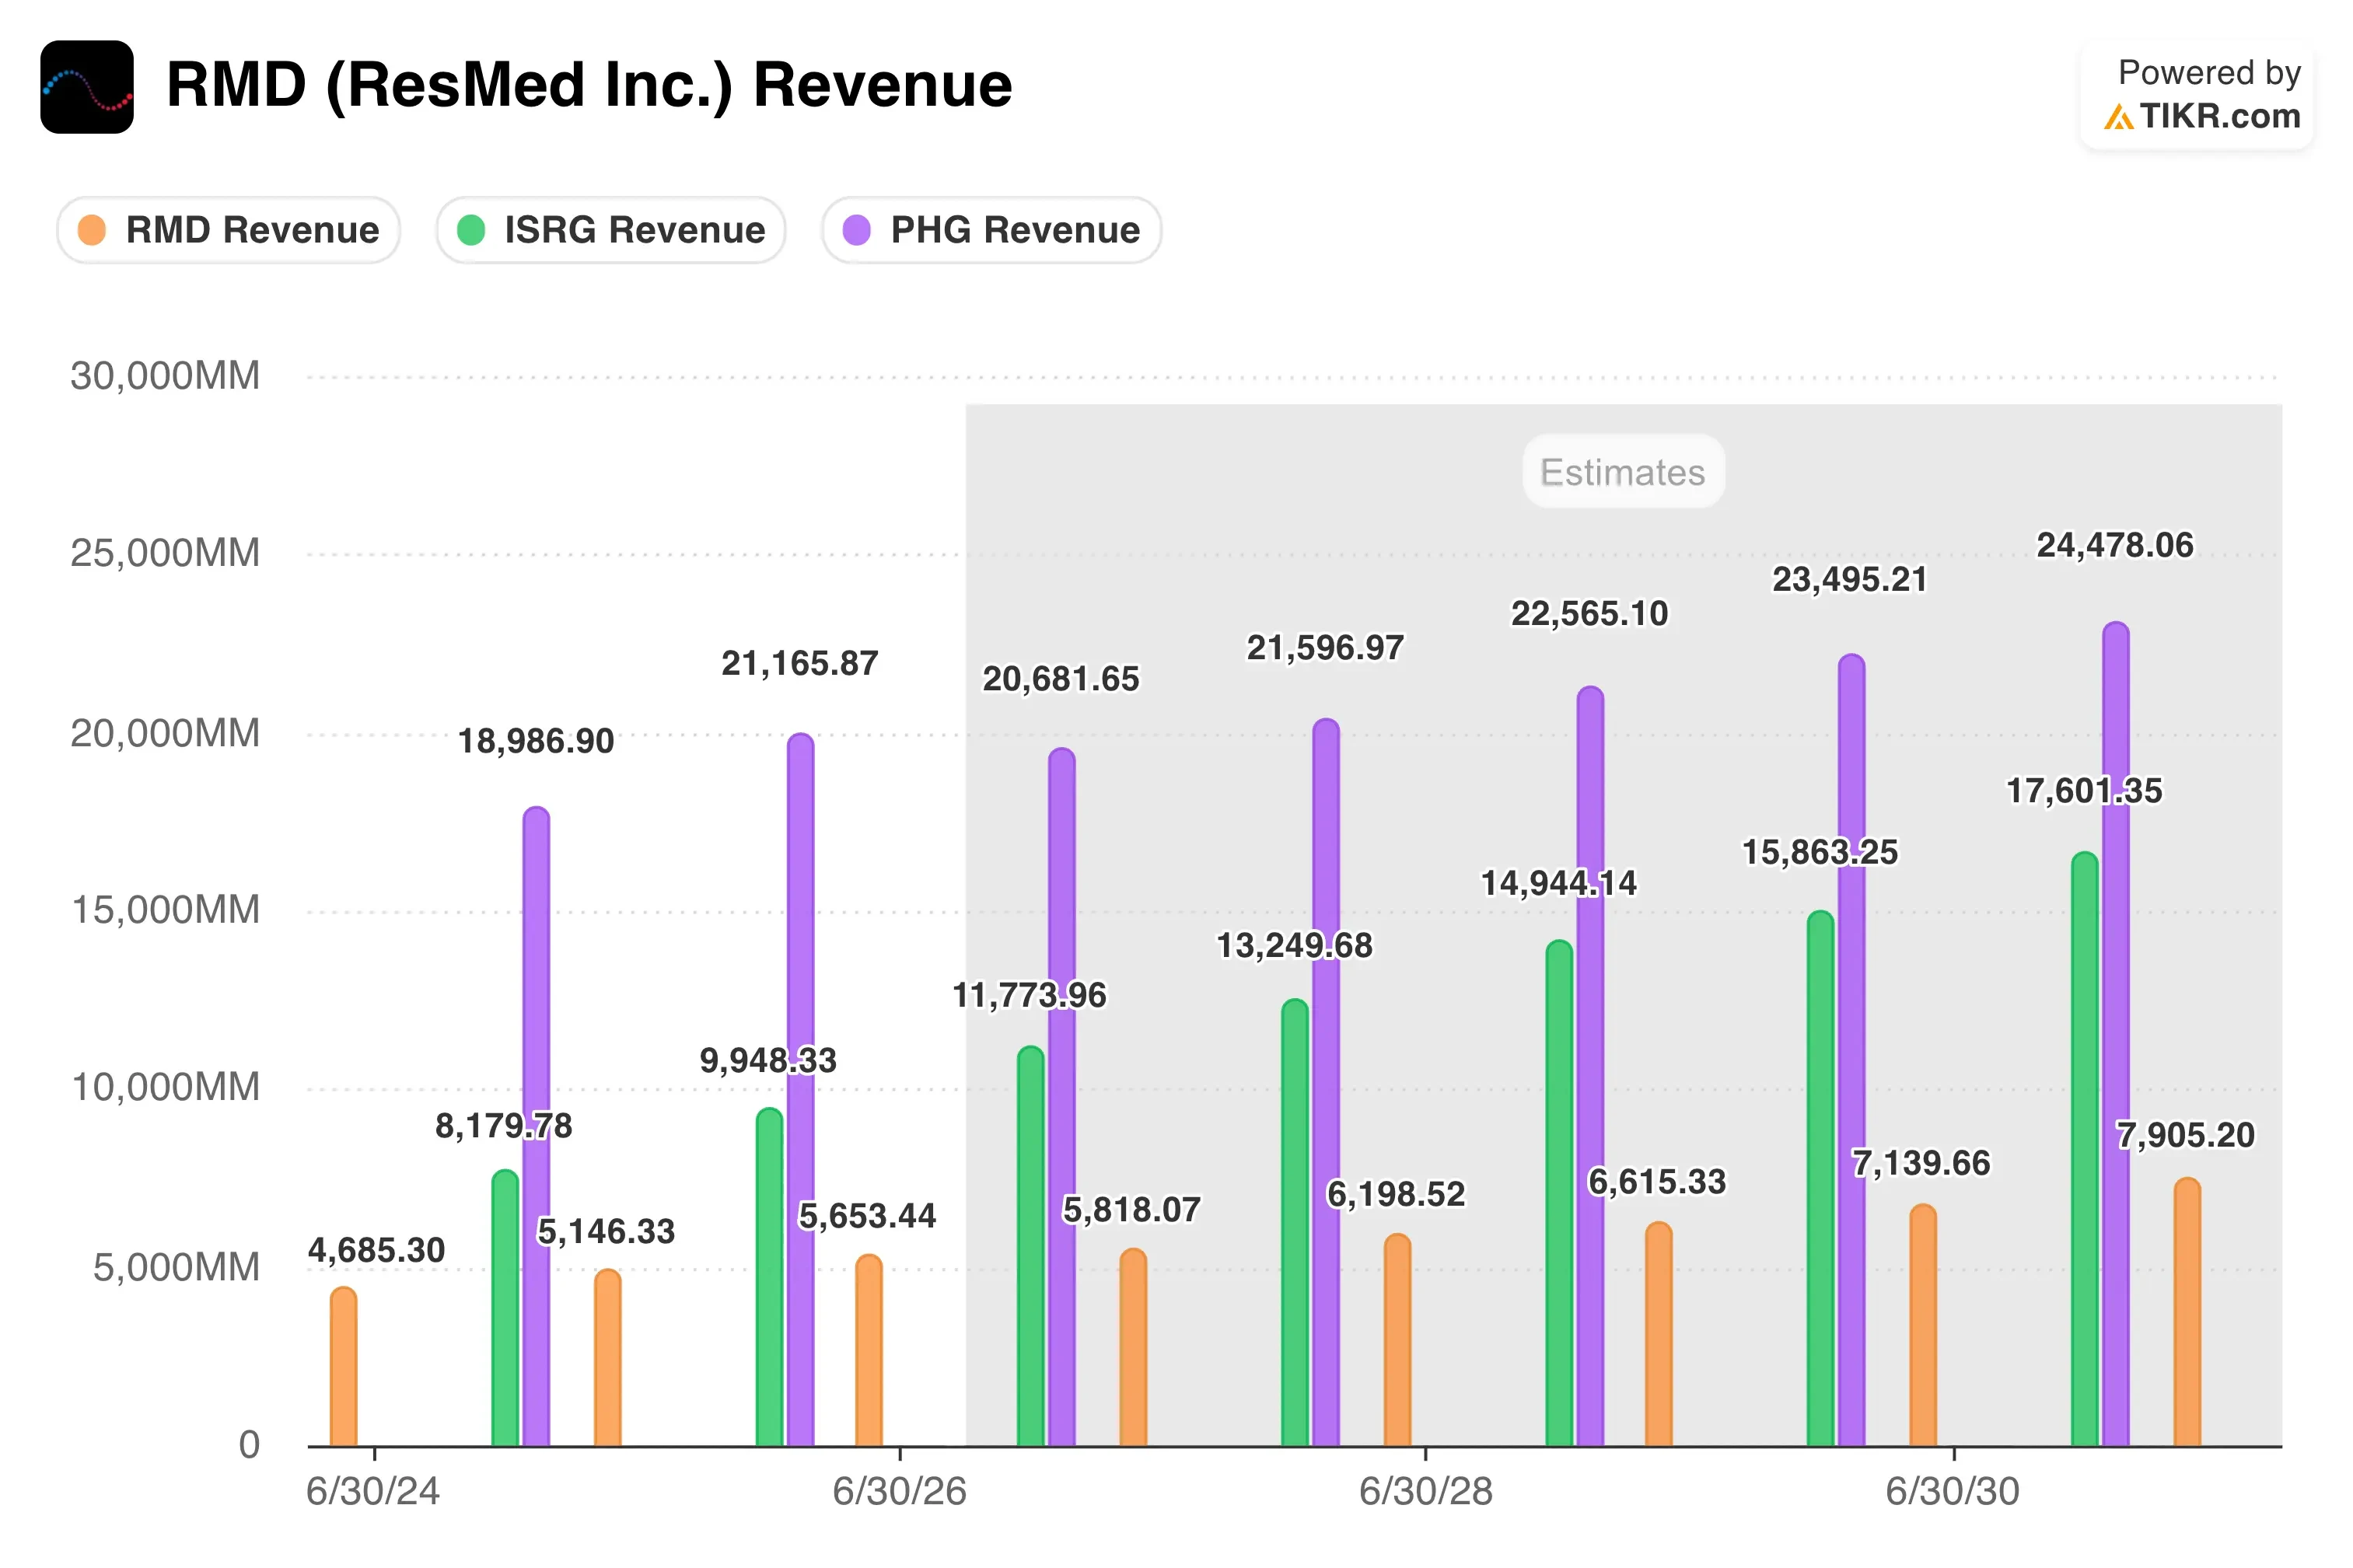Select the 6/30/26 x-axis date label

tap(899, 1492)
